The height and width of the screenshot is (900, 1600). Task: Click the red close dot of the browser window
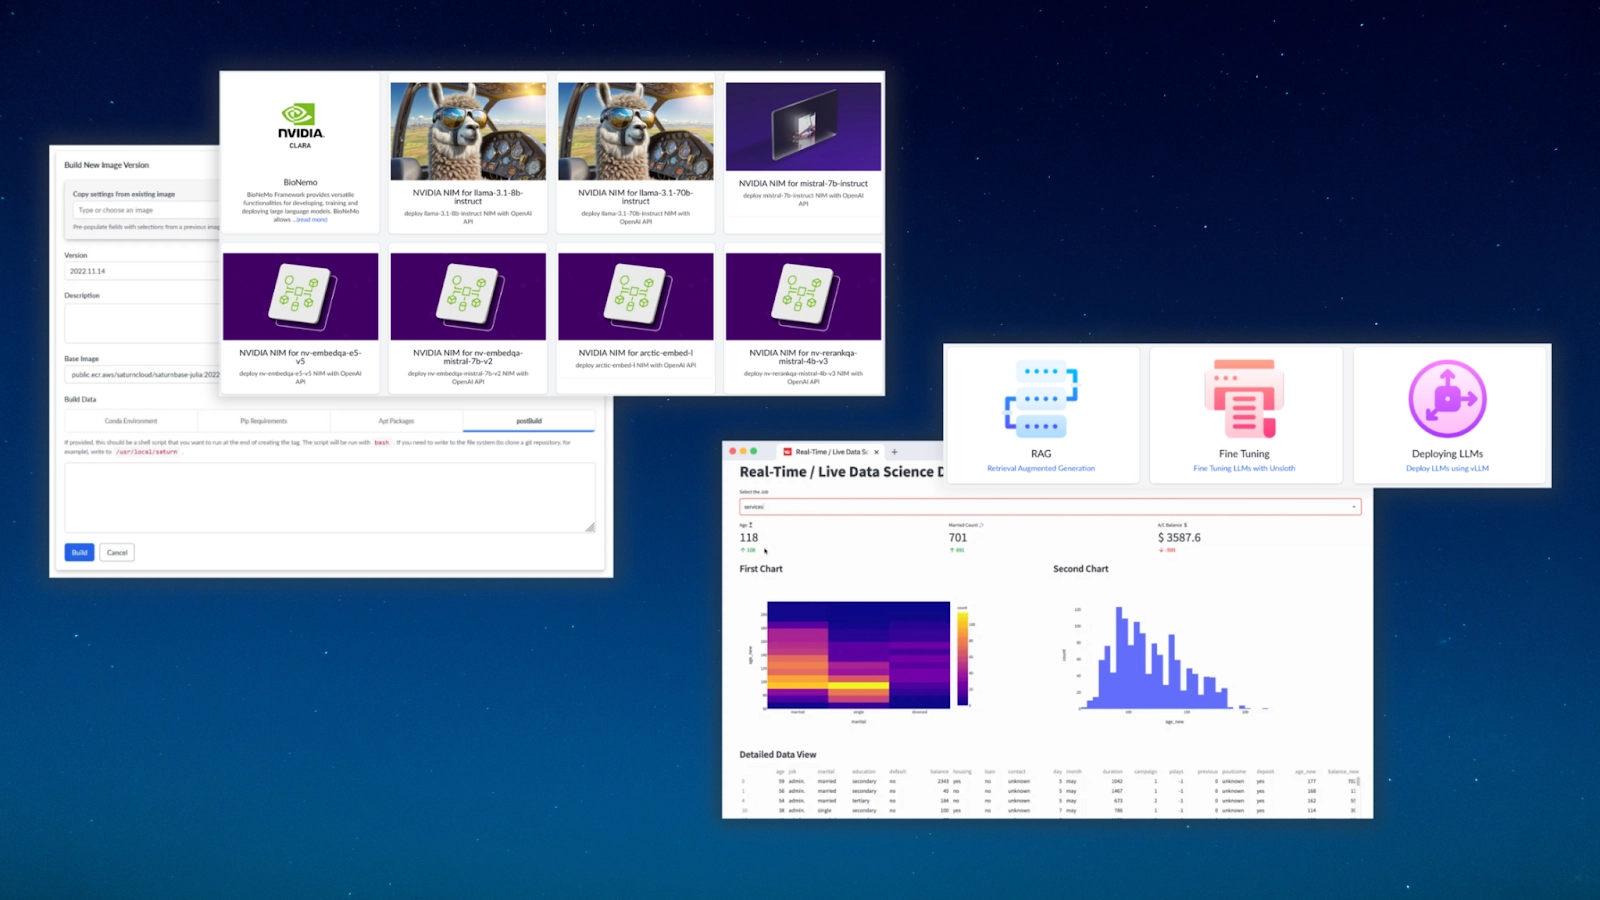[x=732, y=452]
